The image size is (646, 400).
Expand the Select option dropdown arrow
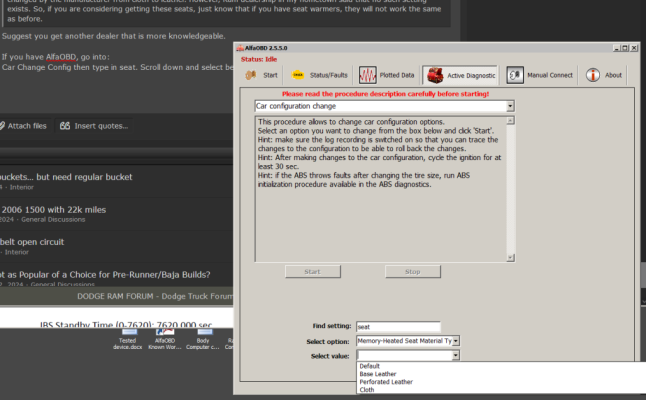[x=456, y=341]
